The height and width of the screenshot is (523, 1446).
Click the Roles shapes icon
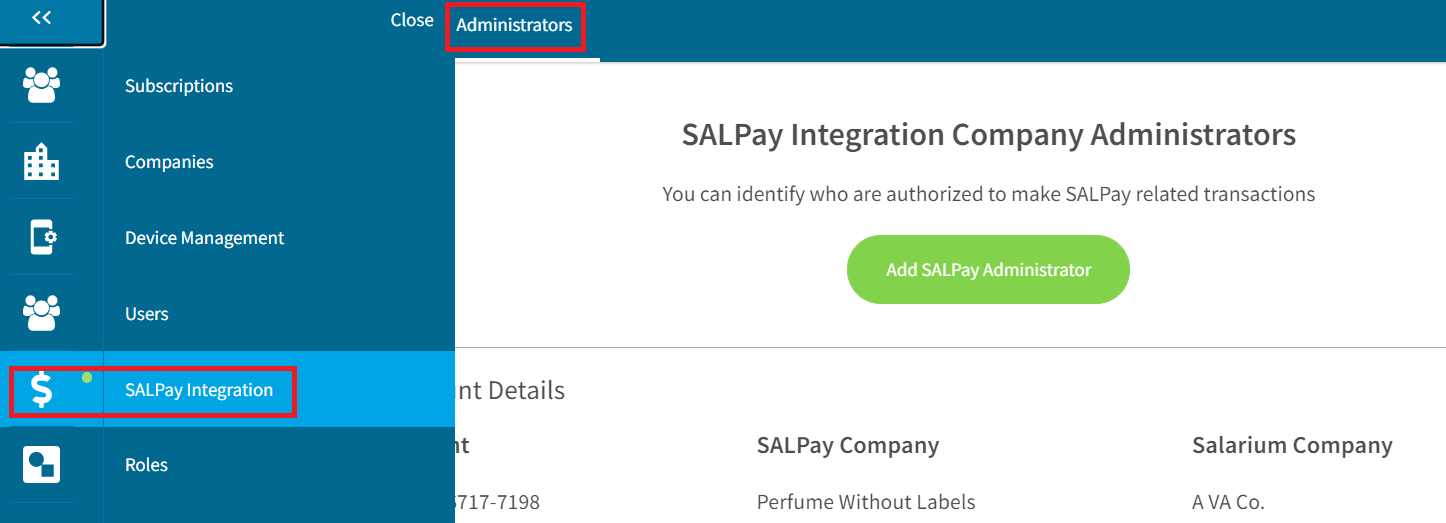click(41, 465)
